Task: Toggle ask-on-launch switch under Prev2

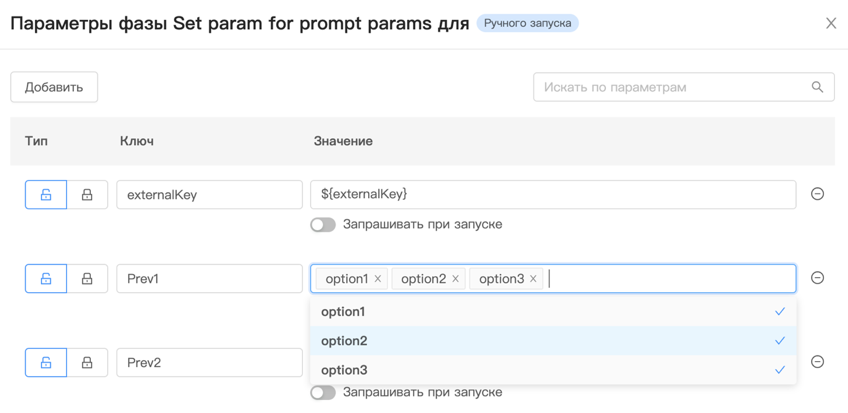Action: (323, 393)
